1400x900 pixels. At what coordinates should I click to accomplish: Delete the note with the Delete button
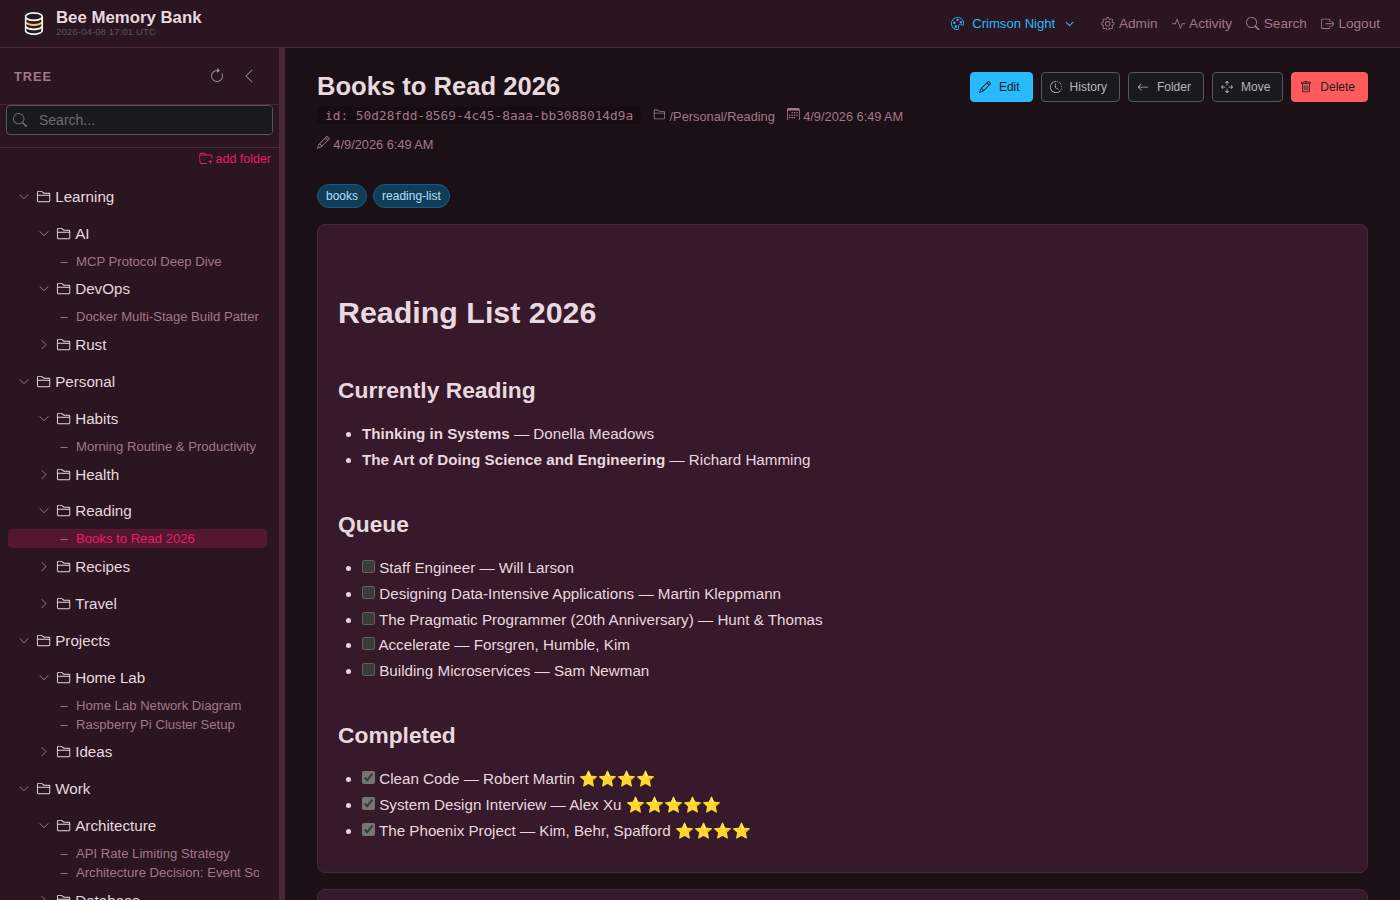[1329, 87]
